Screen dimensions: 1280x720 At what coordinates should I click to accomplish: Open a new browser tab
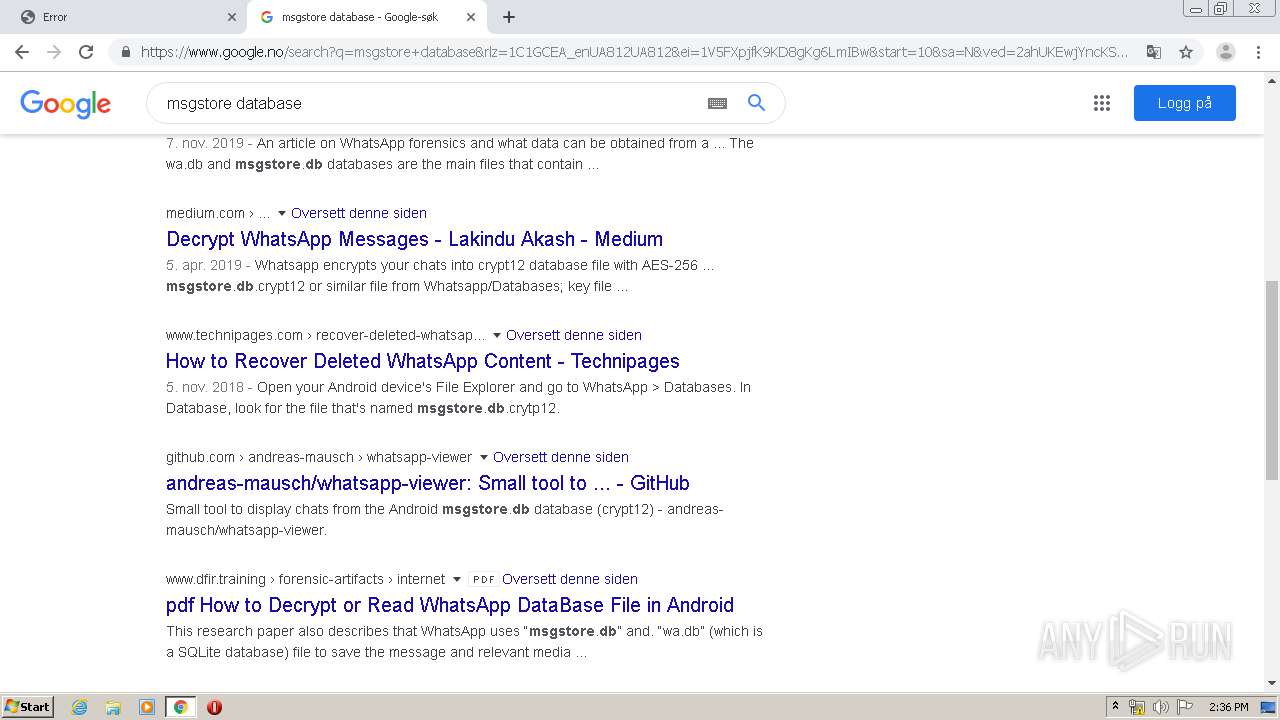coord(508,17)
